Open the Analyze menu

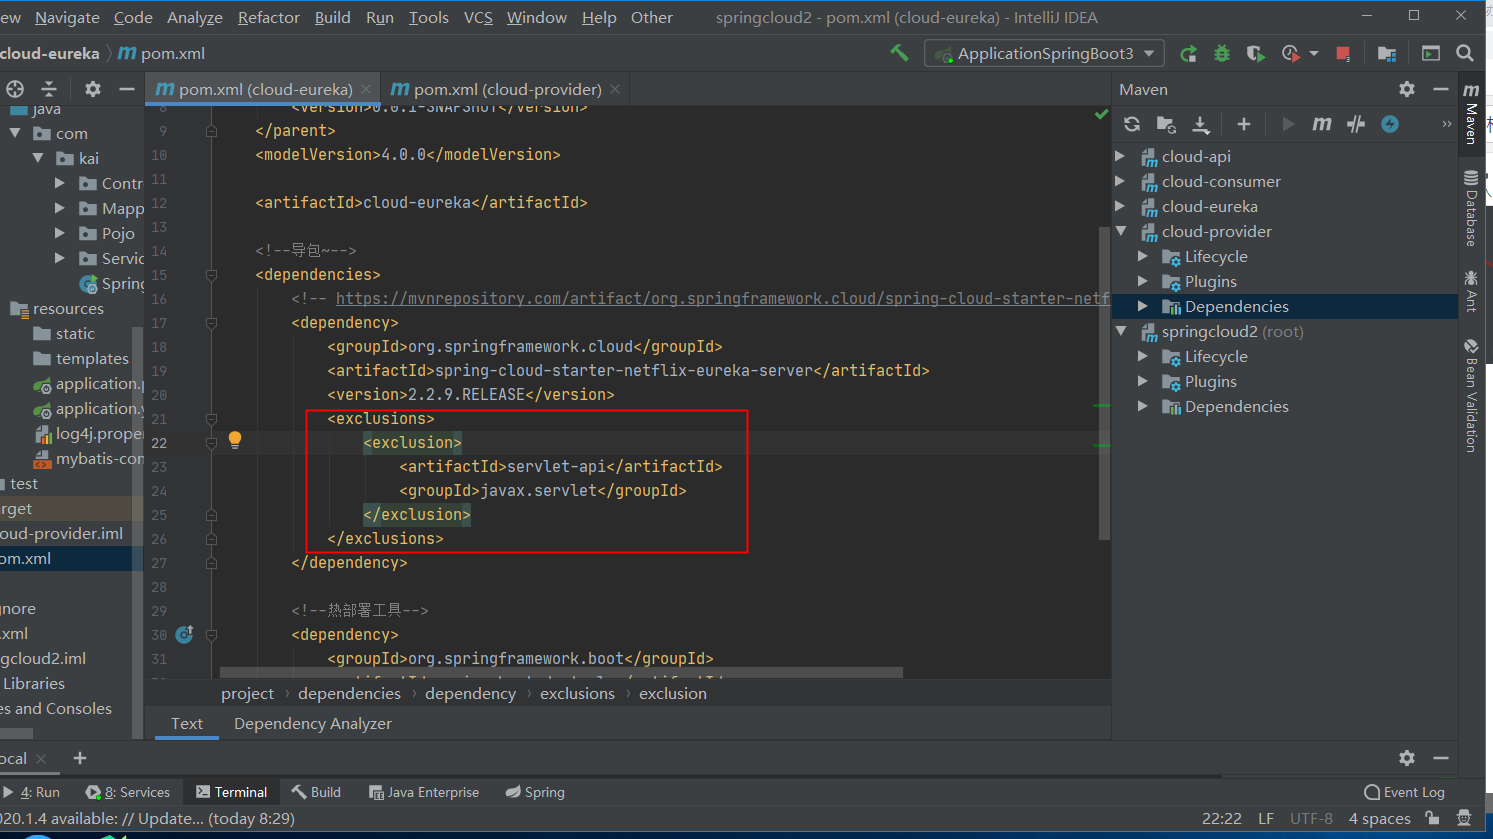click(195, 17)
